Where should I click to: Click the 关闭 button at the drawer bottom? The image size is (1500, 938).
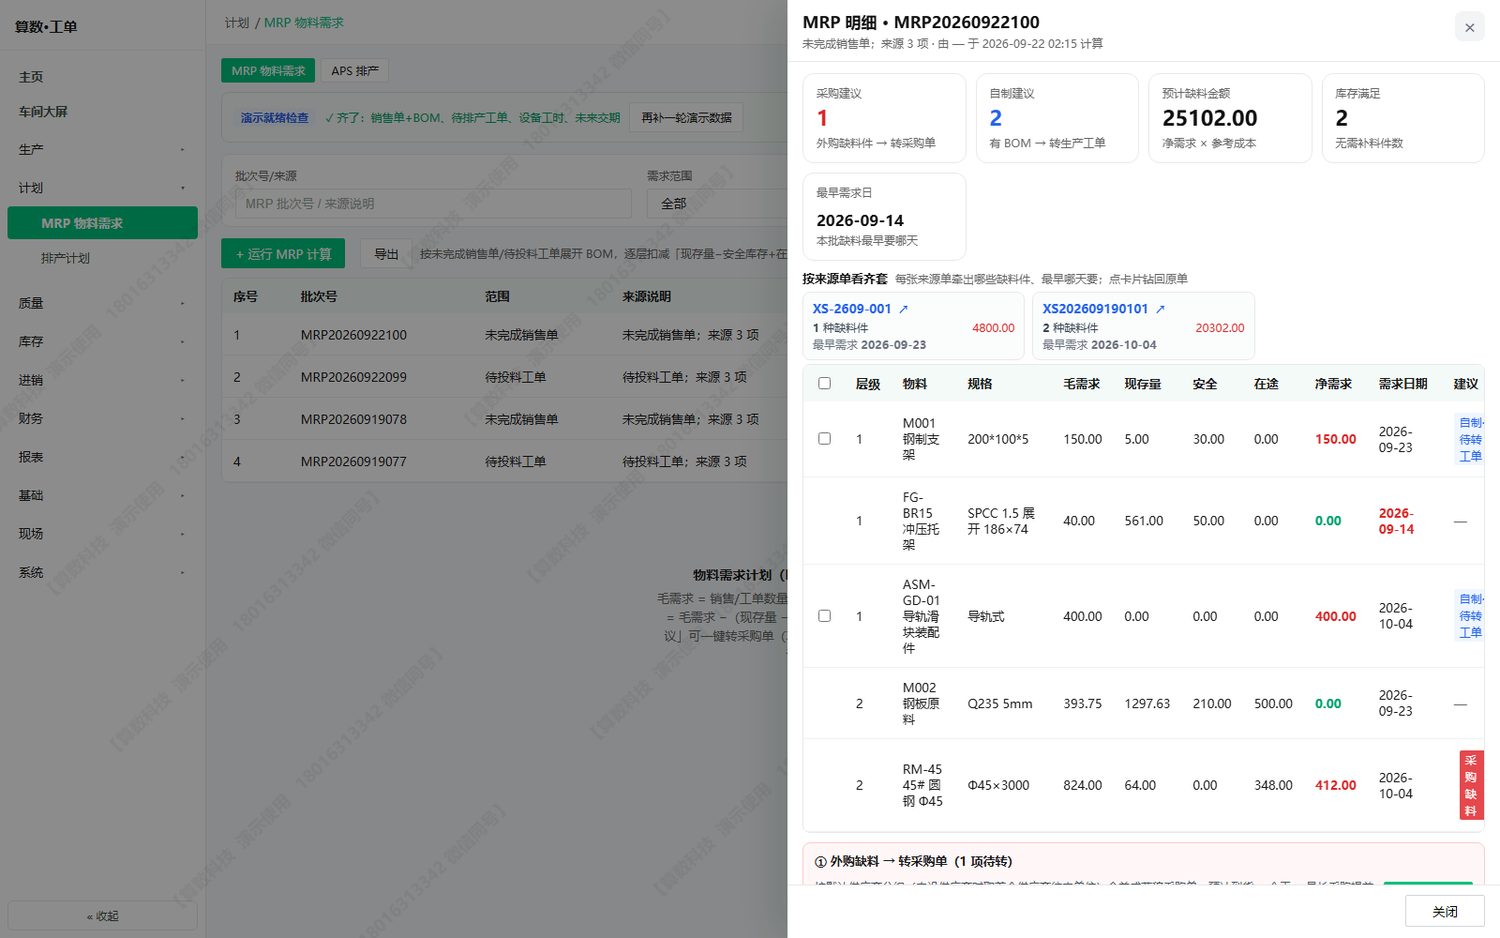[1444, 912]
